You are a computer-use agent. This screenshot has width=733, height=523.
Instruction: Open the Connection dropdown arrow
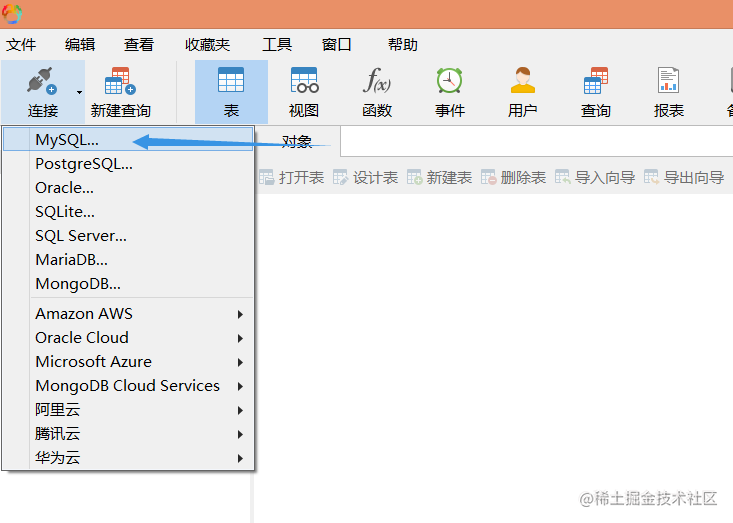[79, 92]
